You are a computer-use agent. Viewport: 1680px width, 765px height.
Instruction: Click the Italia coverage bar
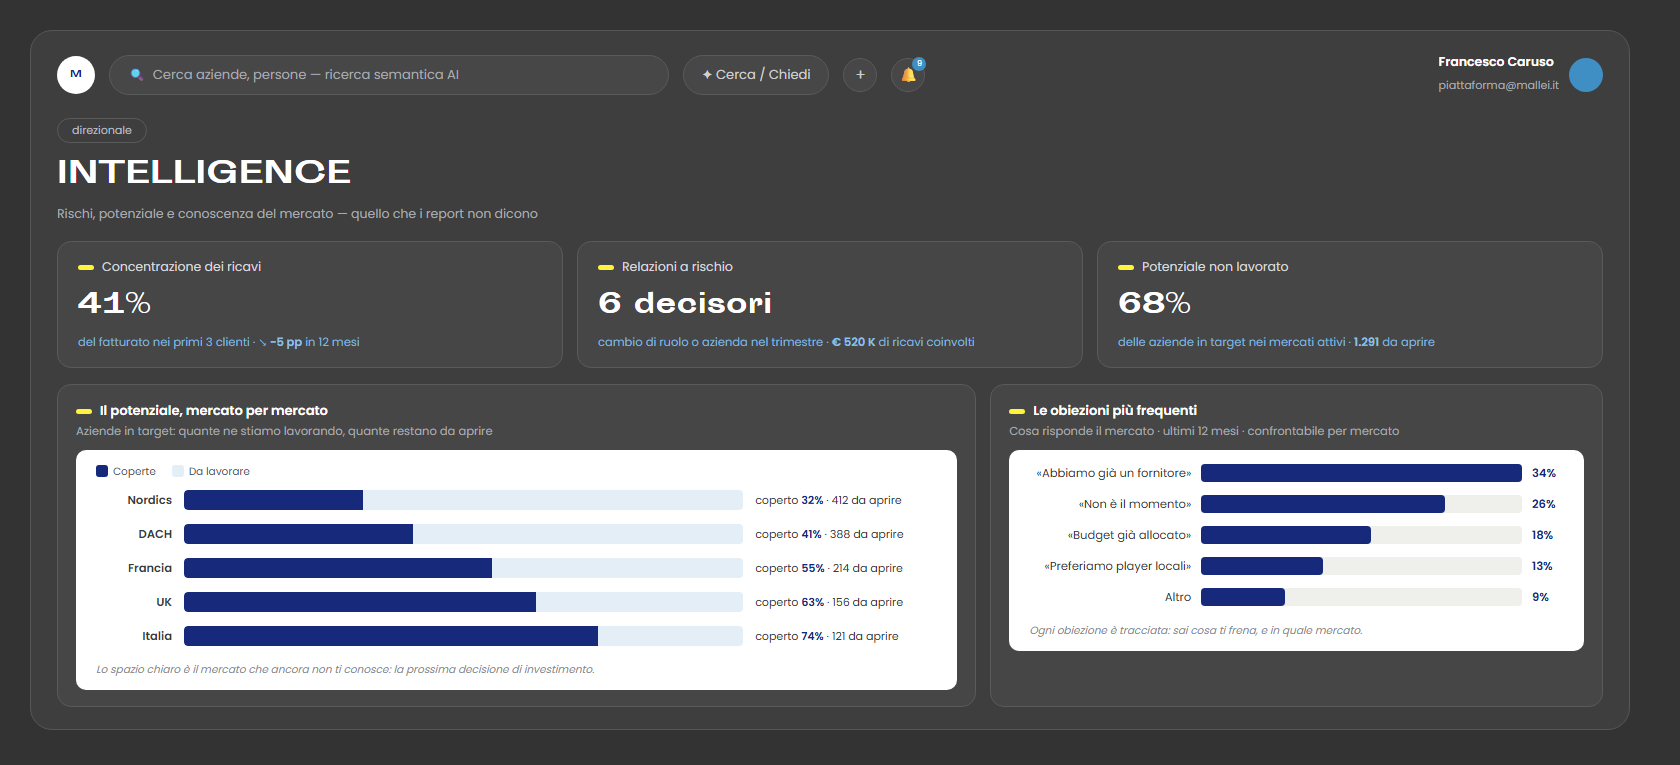click(463, 636)
